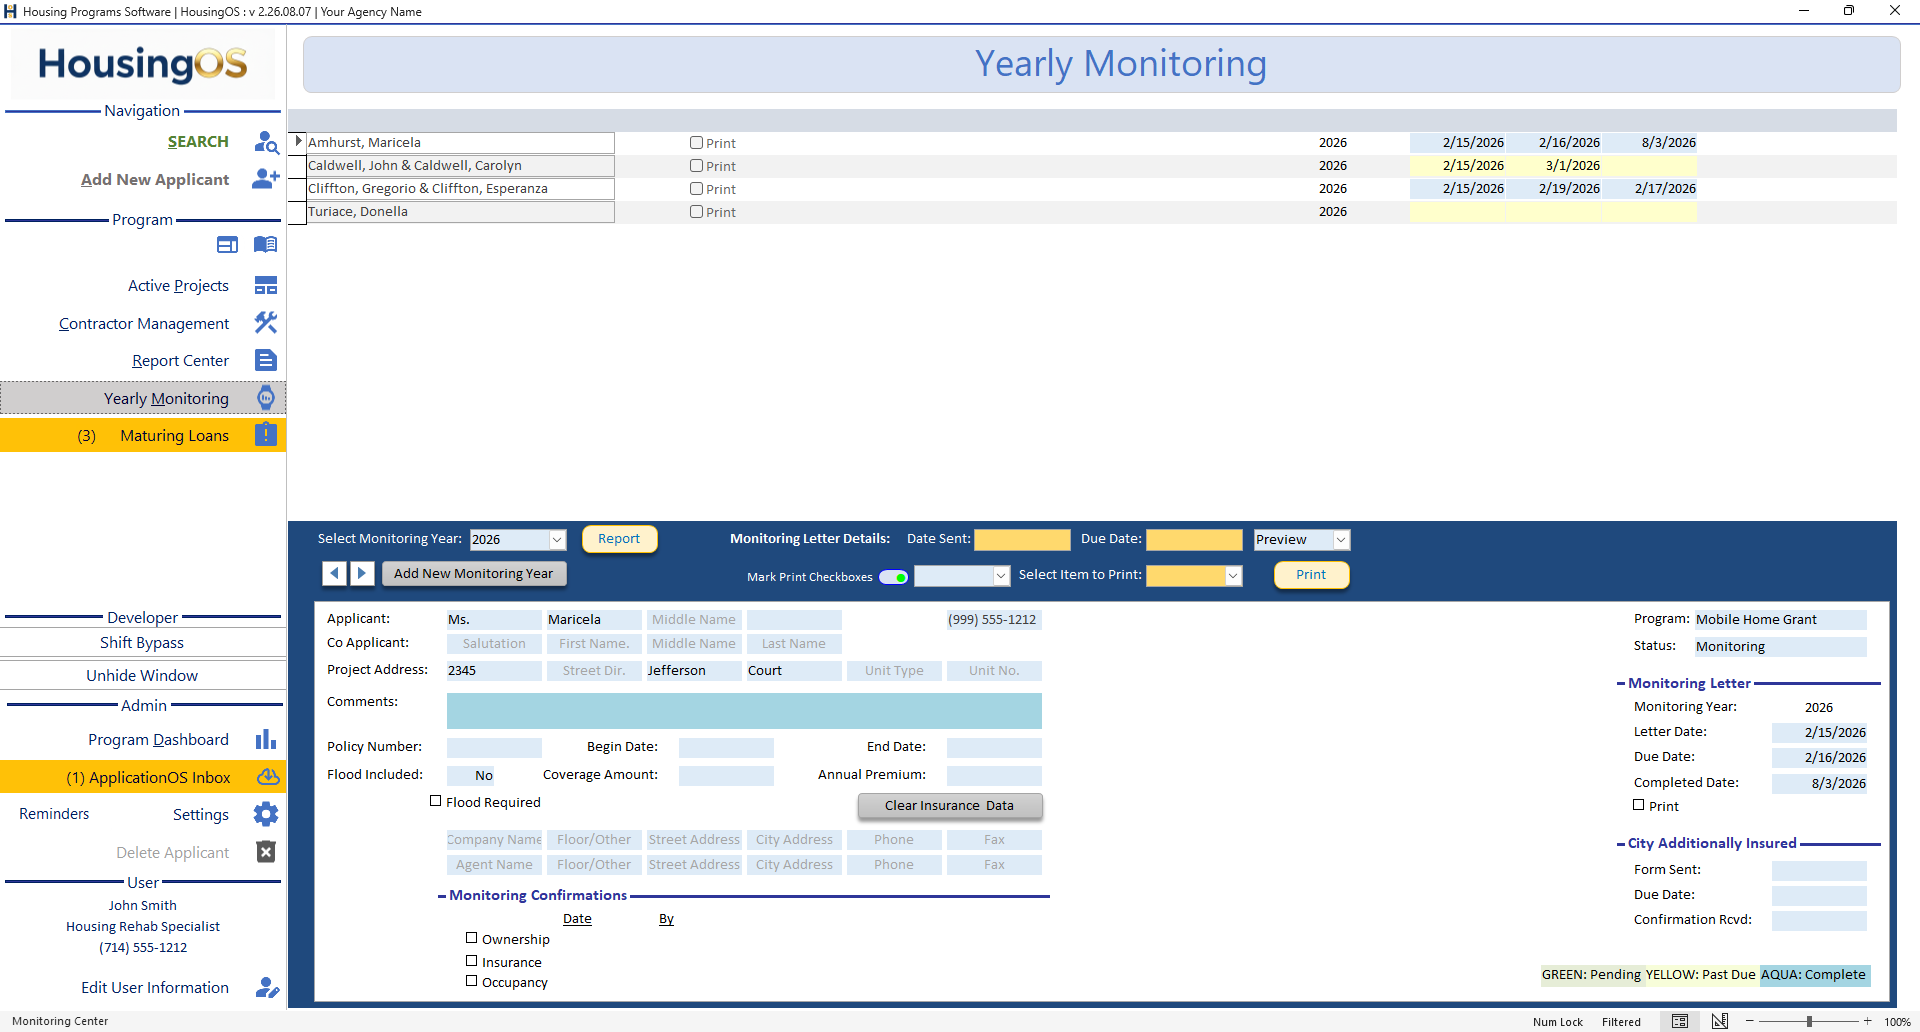Click the Contractor Management tools icon
The height and width of the screenshot is (1032, 1920).
click(x=266, y=323)
